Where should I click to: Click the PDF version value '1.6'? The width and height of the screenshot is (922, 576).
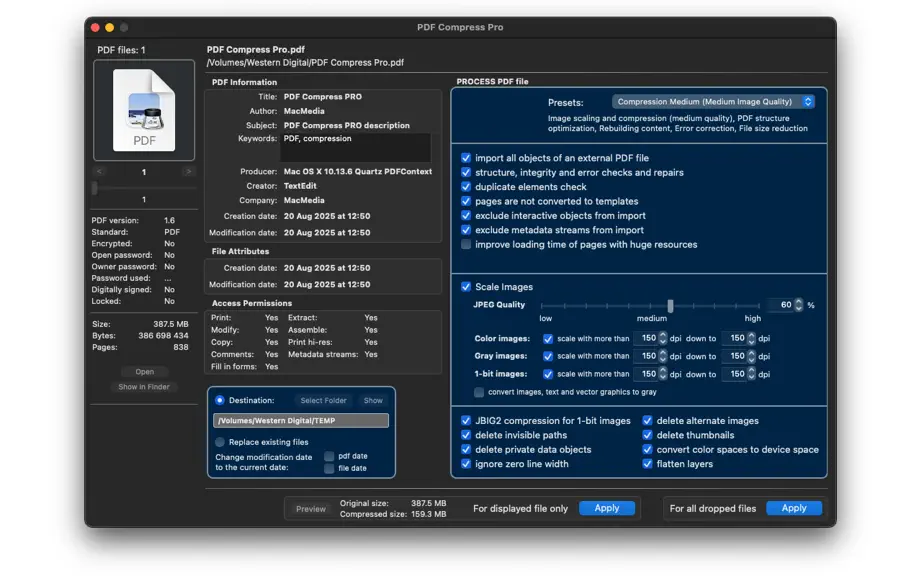(169, 220)
